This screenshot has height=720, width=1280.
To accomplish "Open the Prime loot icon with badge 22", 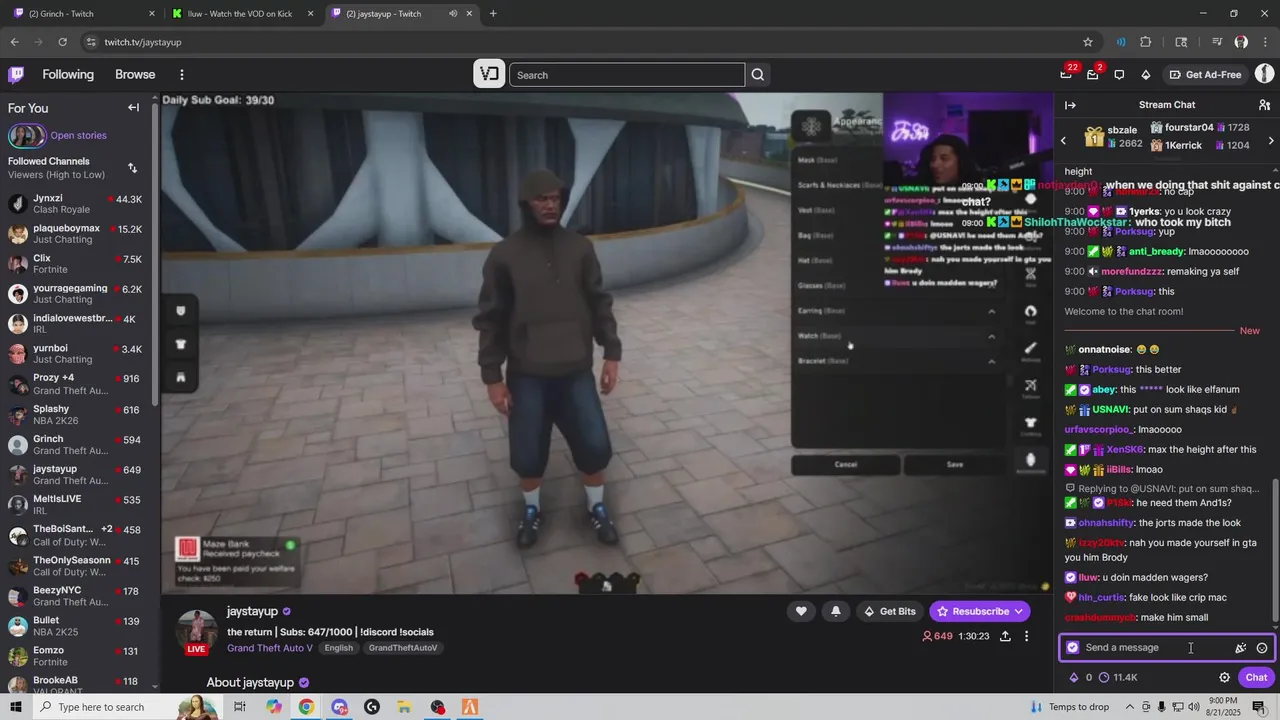I will click(x=1067, y=75).
